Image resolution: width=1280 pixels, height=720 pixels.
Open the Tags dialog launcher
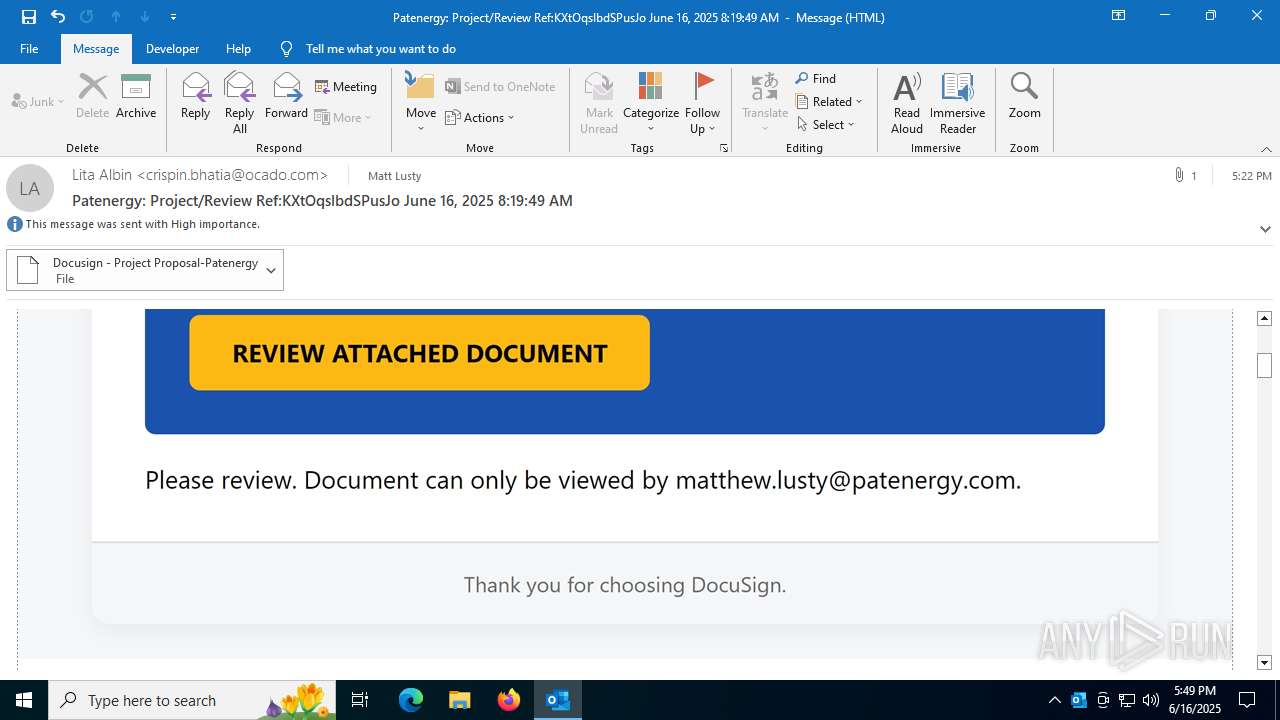click(723, 148)
